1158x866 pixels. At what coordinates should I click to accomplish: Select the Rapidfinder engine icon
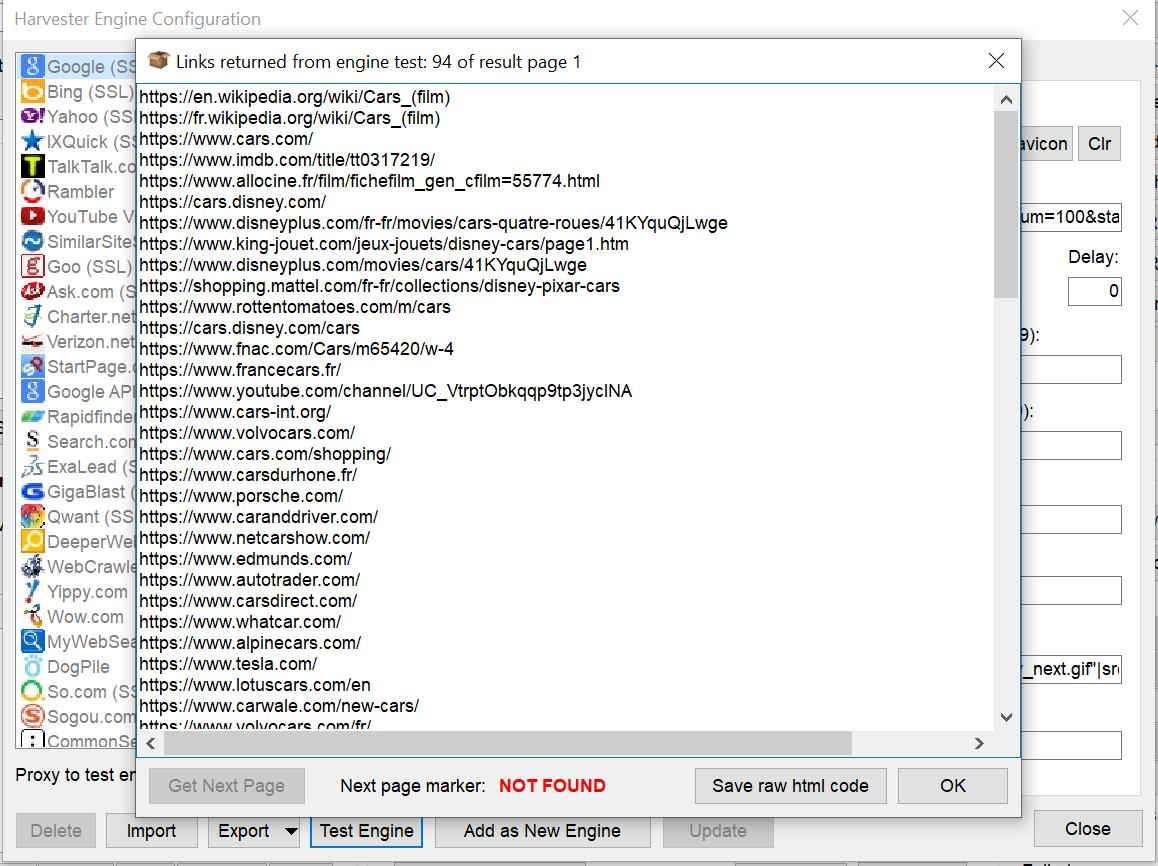pyautogui.click(x=32, y=416)
